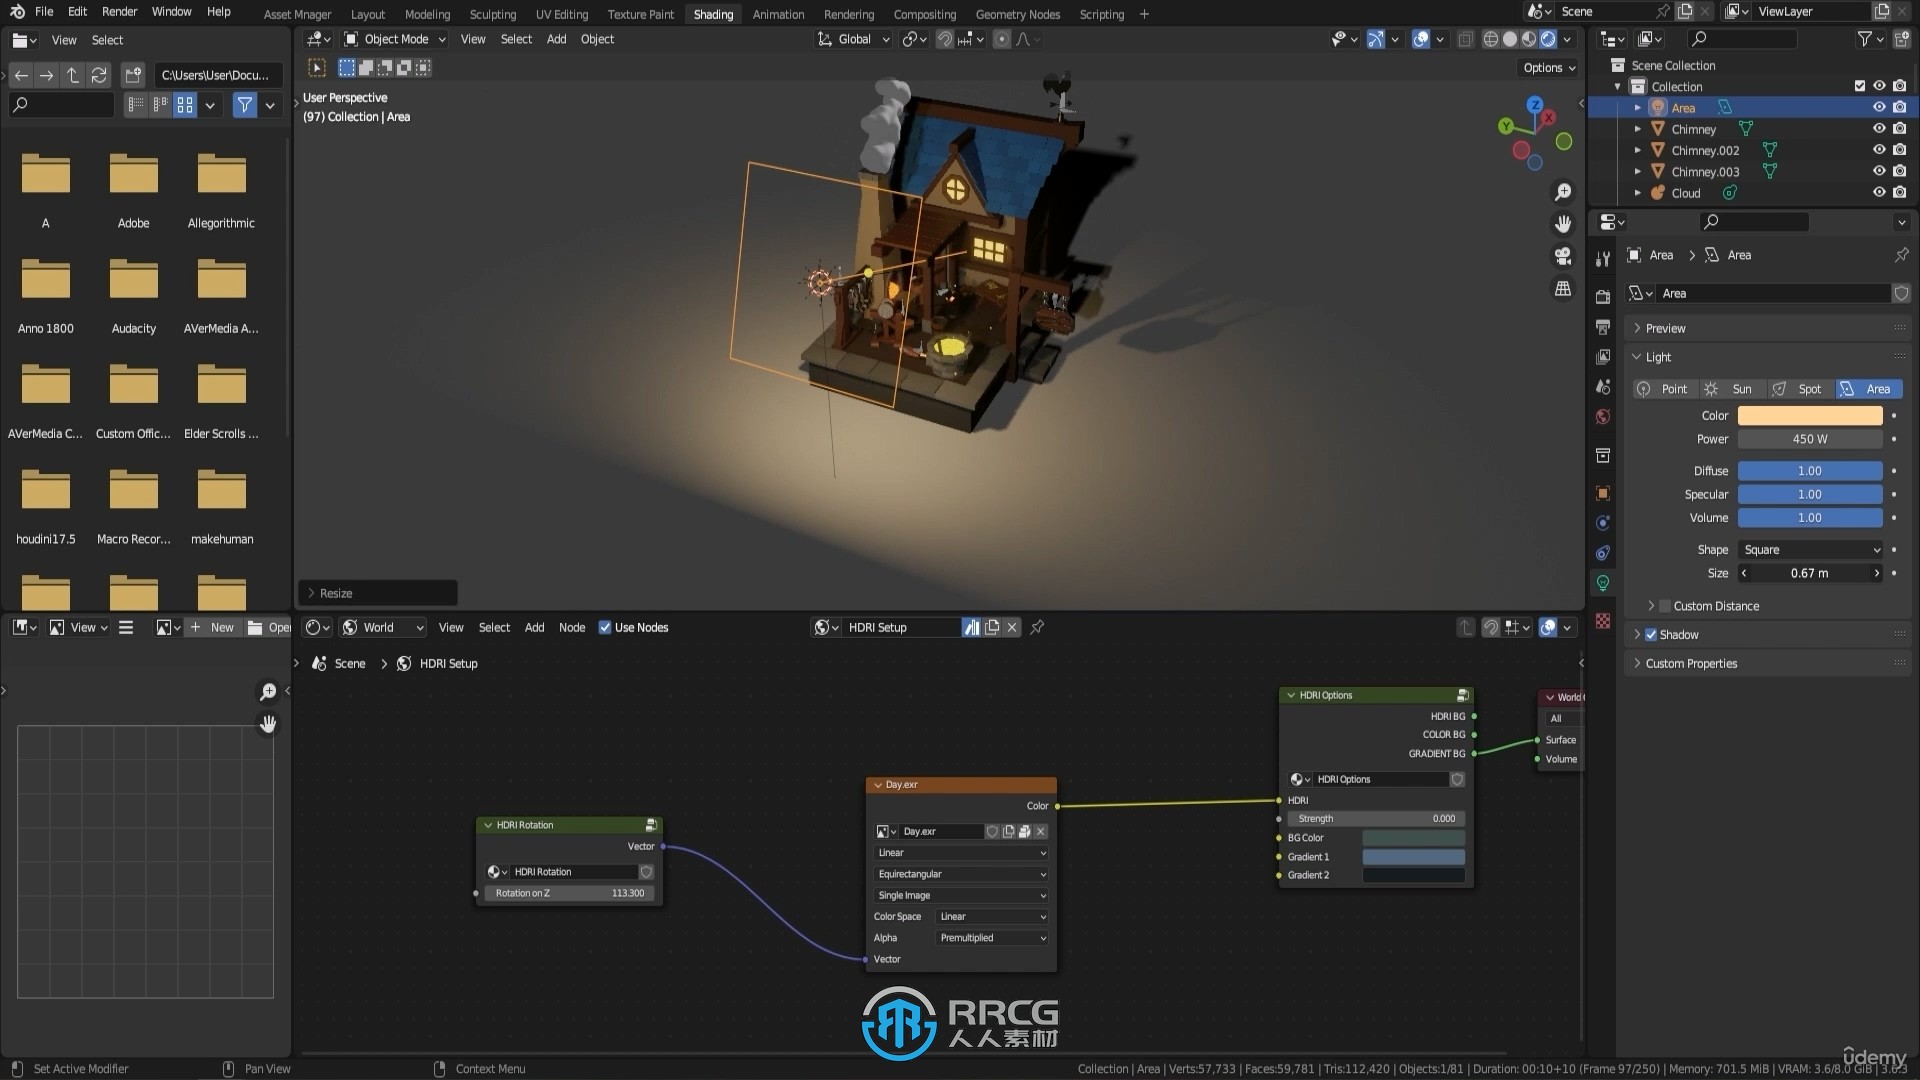
Task: Toggle visibility of Chimney object
Action: pyautogui.click(x=1878, y=128)
